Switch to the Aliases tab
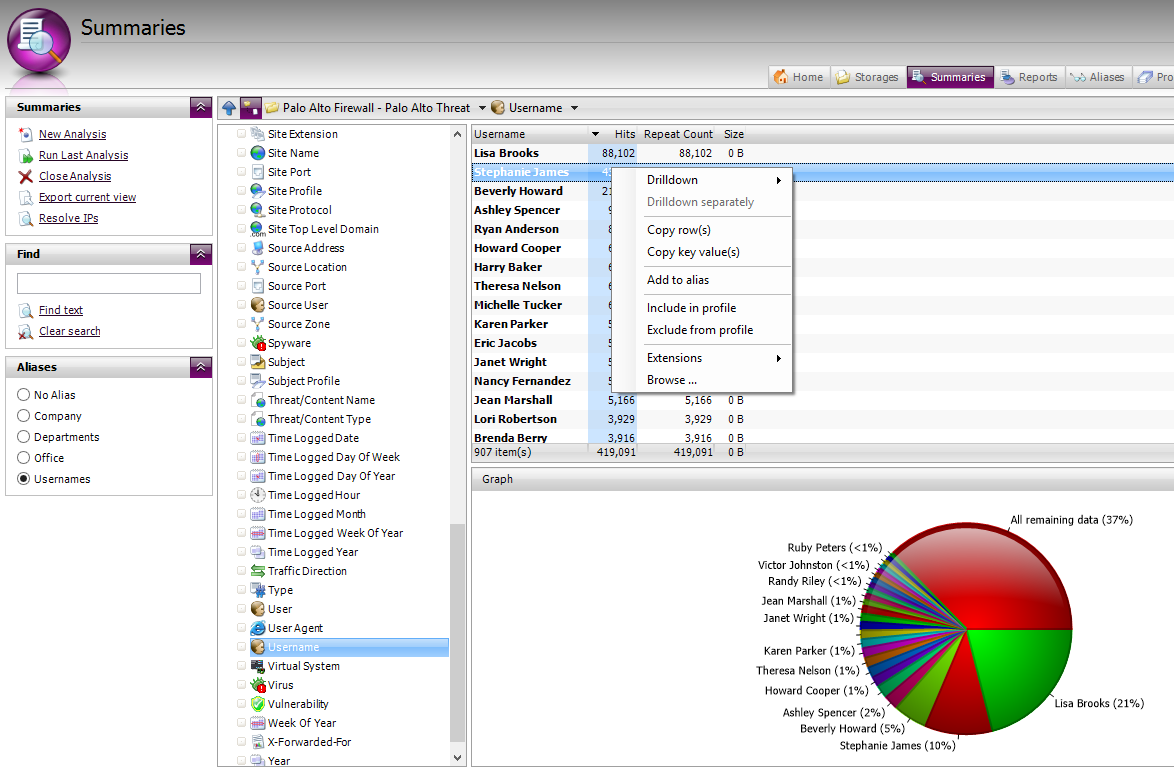Viewport: 1174px width, 771px height. pos(1098,77)
